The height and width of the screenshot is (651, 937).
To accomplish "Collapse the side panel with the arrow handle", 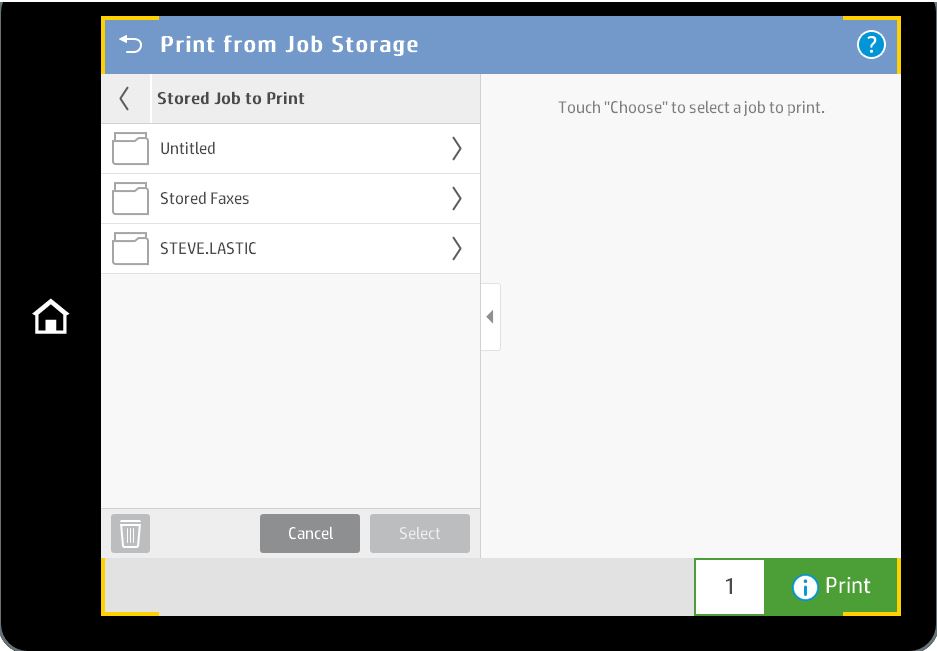I will pos(491,317).
